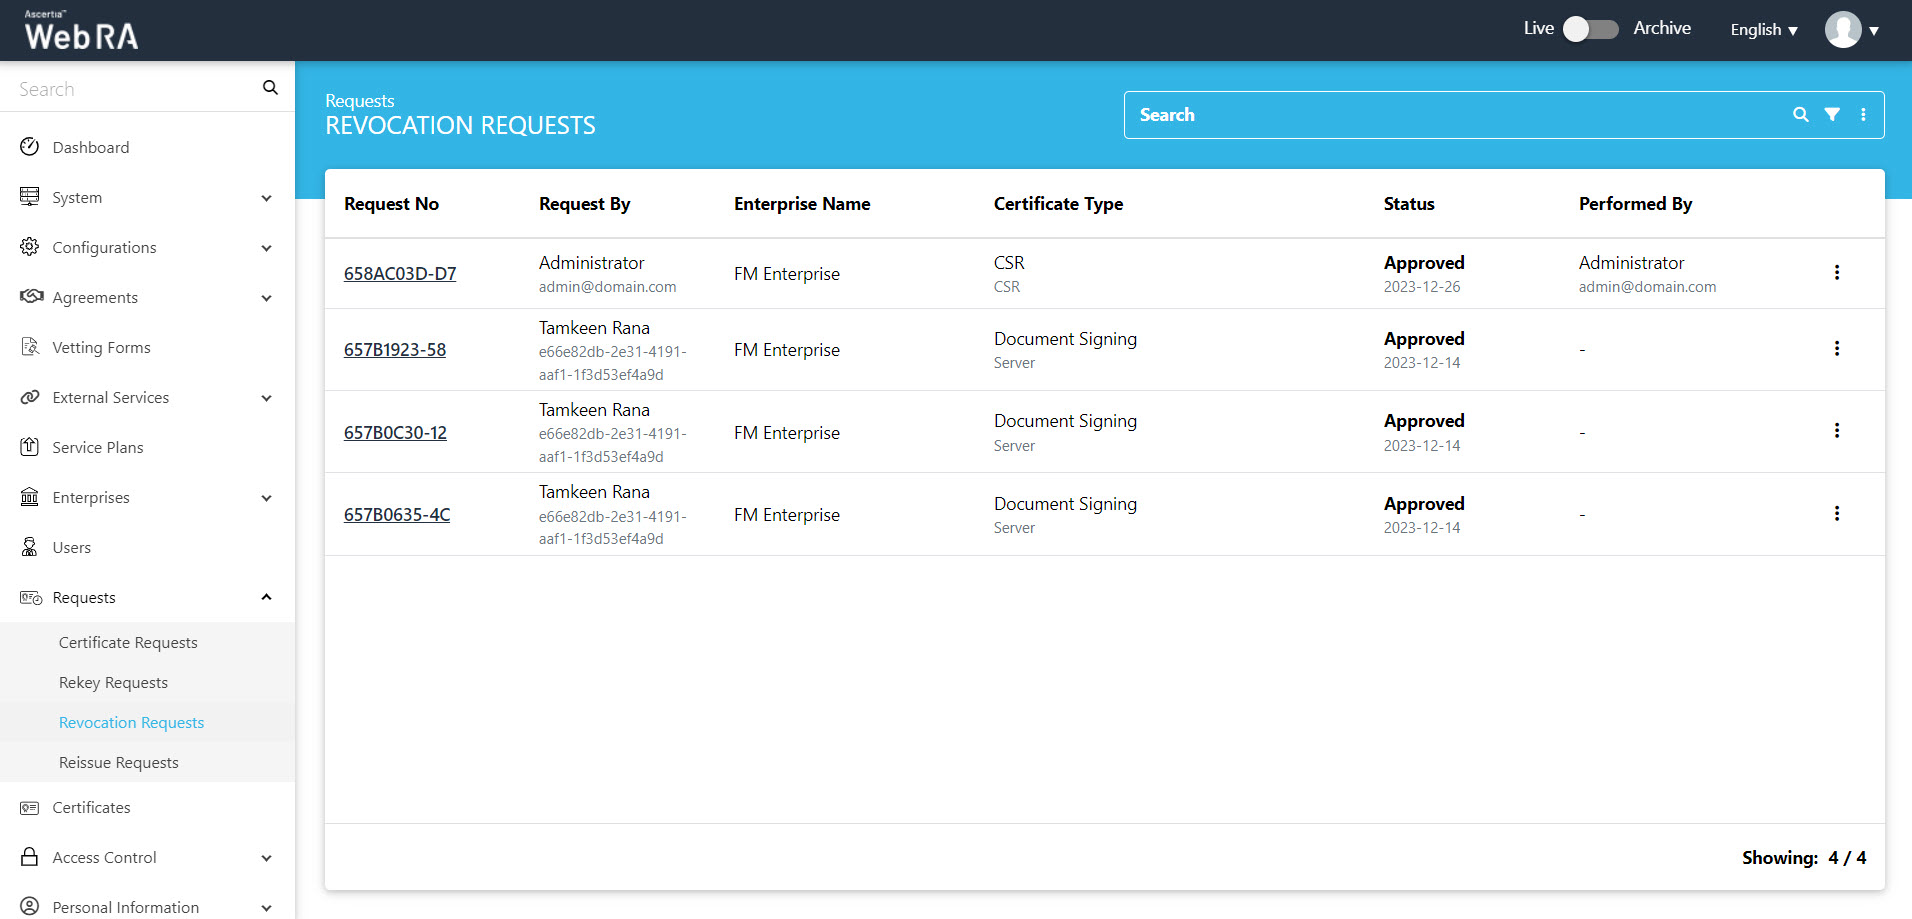Image resolution: width=1912 pixels, height=919 pixels.
Task: Click the WebRA logo
Action: (81, 31)
